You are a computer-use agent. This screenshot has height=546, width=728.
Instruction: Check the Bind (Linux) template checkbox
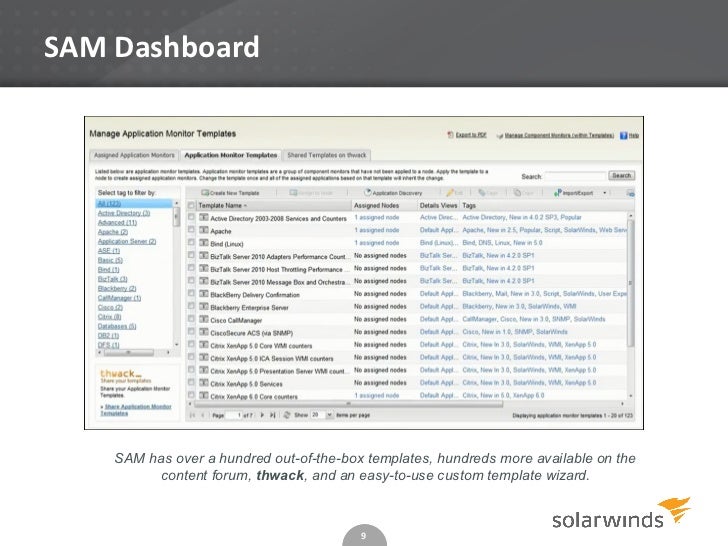click(191, 242)
